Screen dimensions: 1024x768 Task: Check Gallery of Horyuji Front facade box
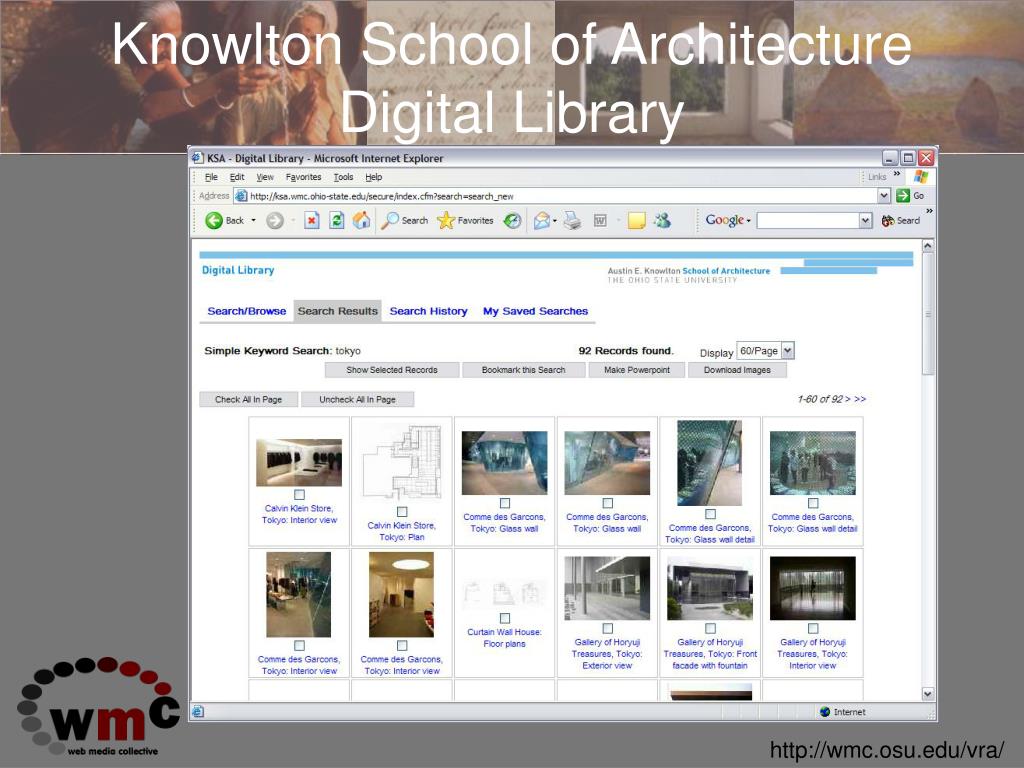tap(711, 628)
